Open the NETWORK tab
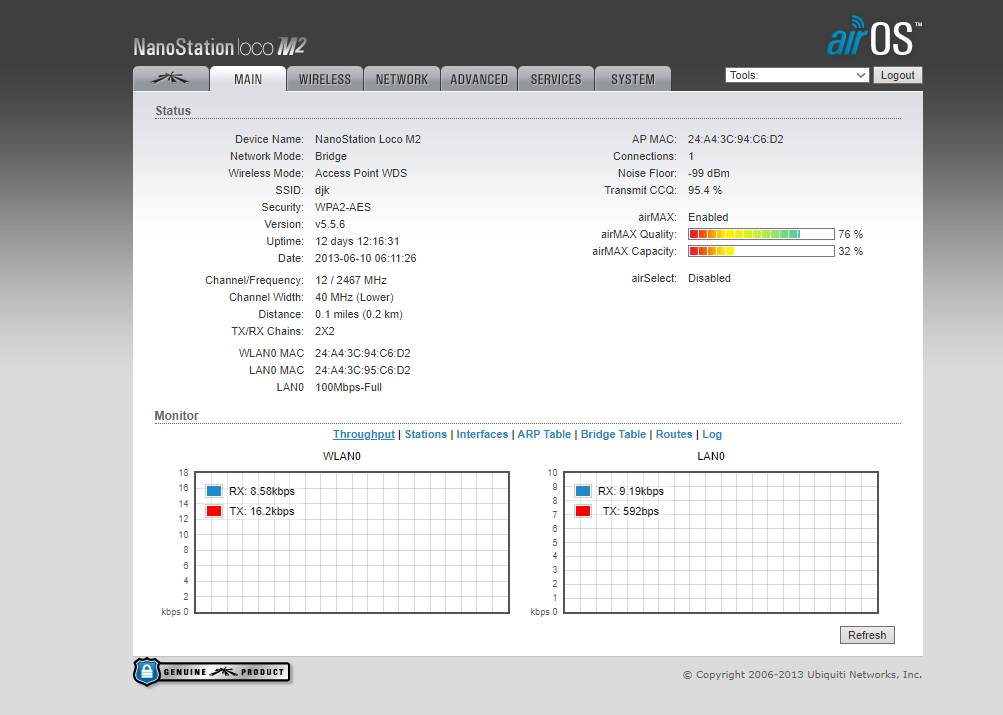Image resolution: width=1003 pixels, height=715 pixels. (x=402, y=79)
